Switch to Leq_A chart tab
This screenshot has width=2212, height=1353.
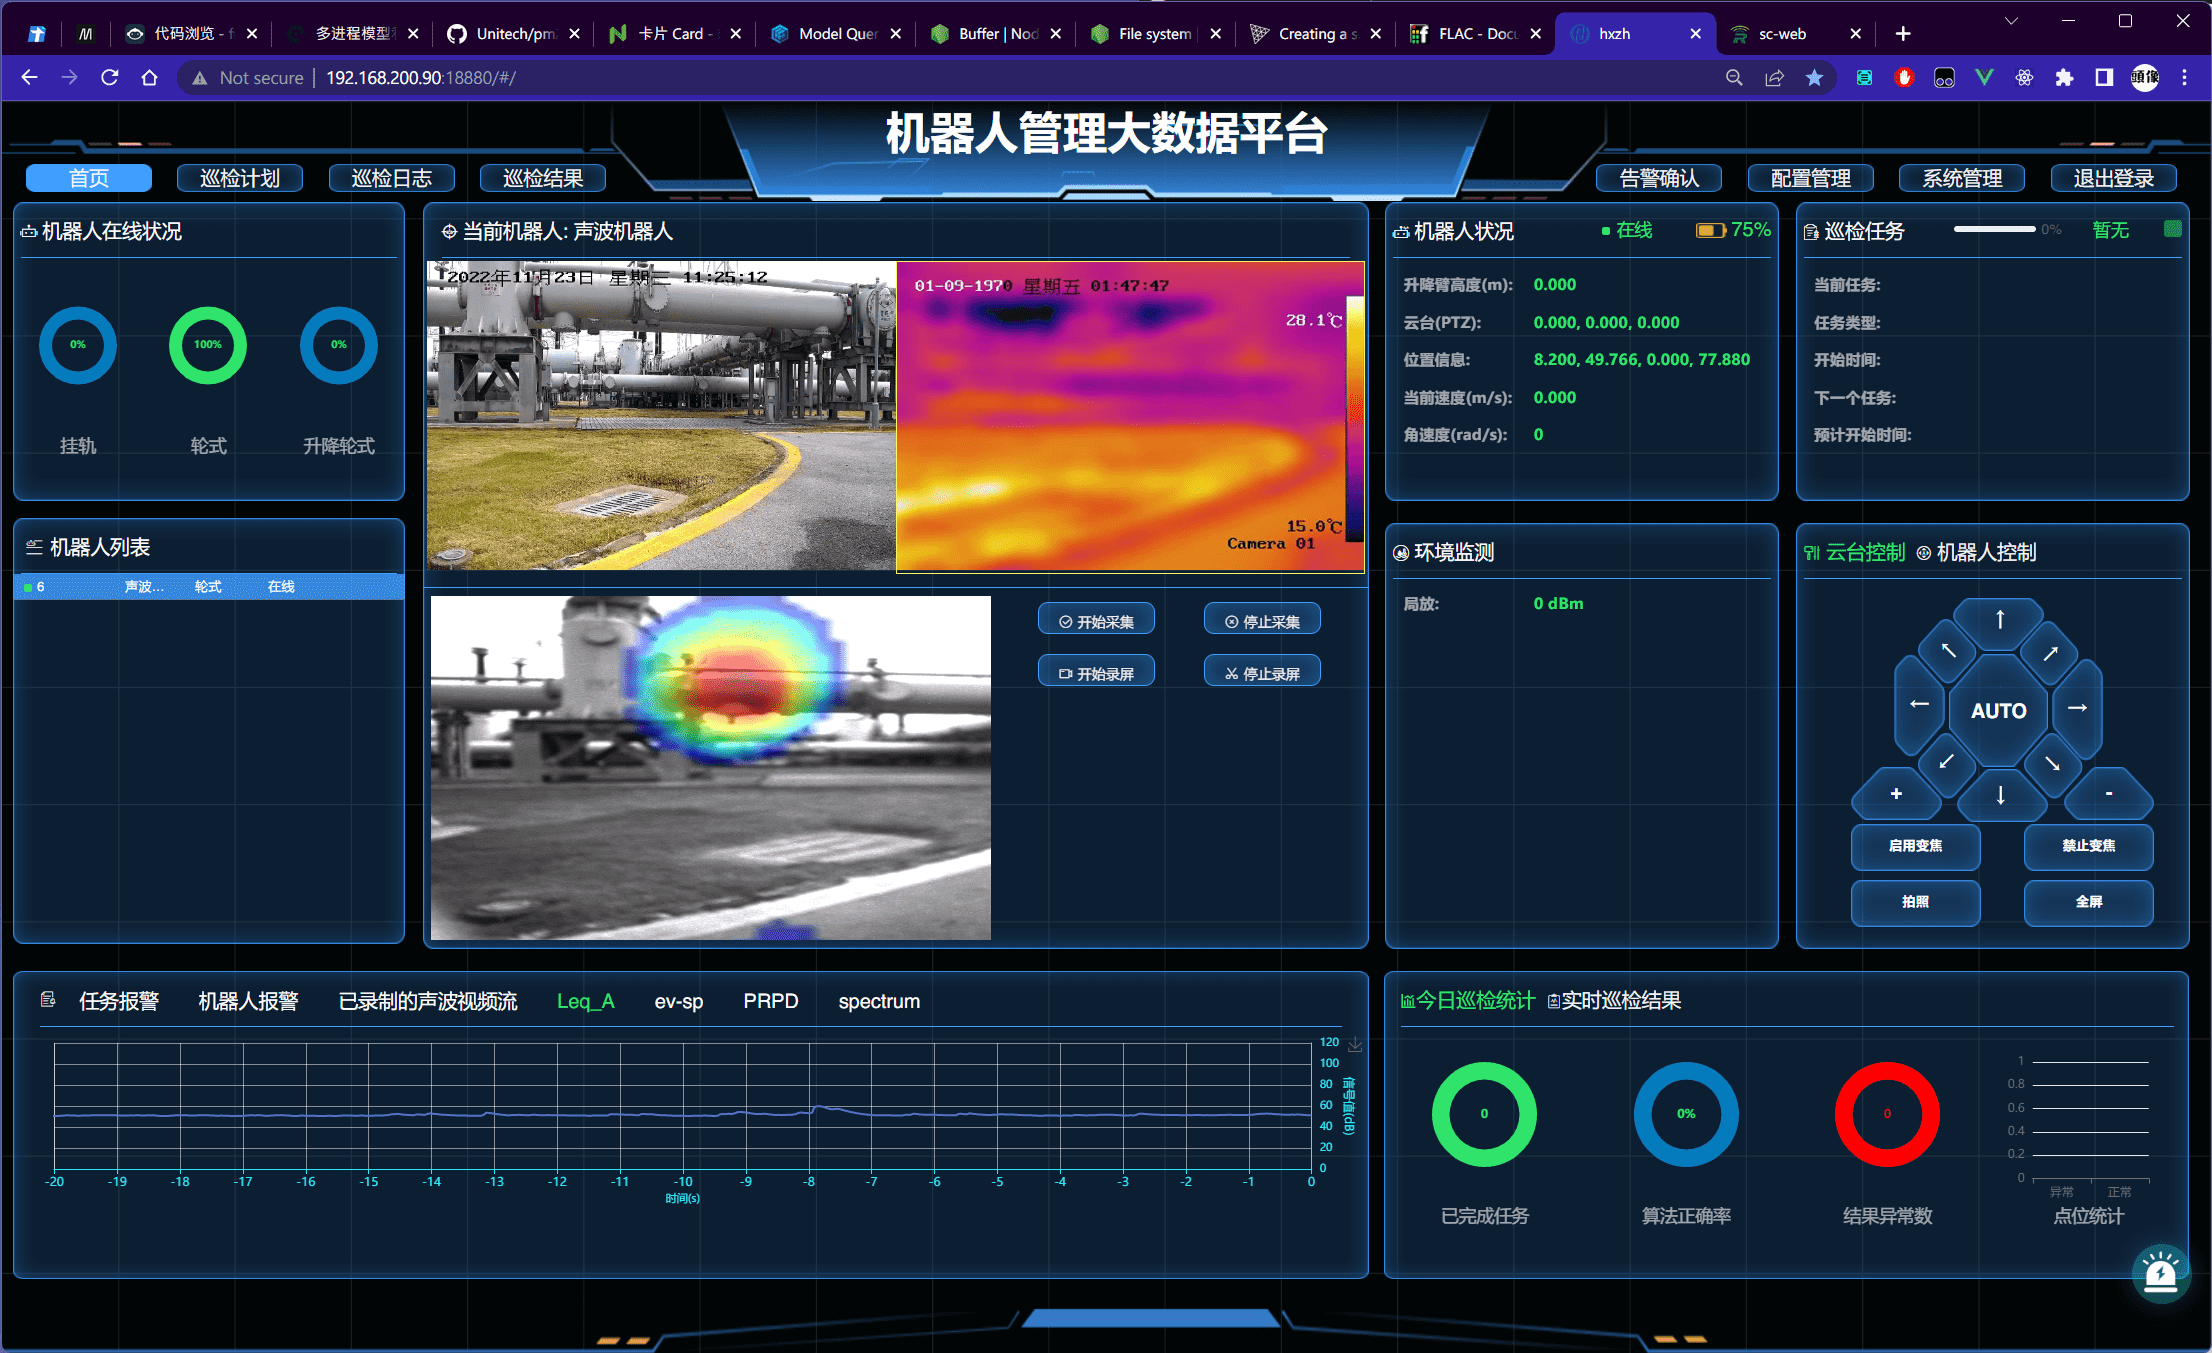(586, 1001)
